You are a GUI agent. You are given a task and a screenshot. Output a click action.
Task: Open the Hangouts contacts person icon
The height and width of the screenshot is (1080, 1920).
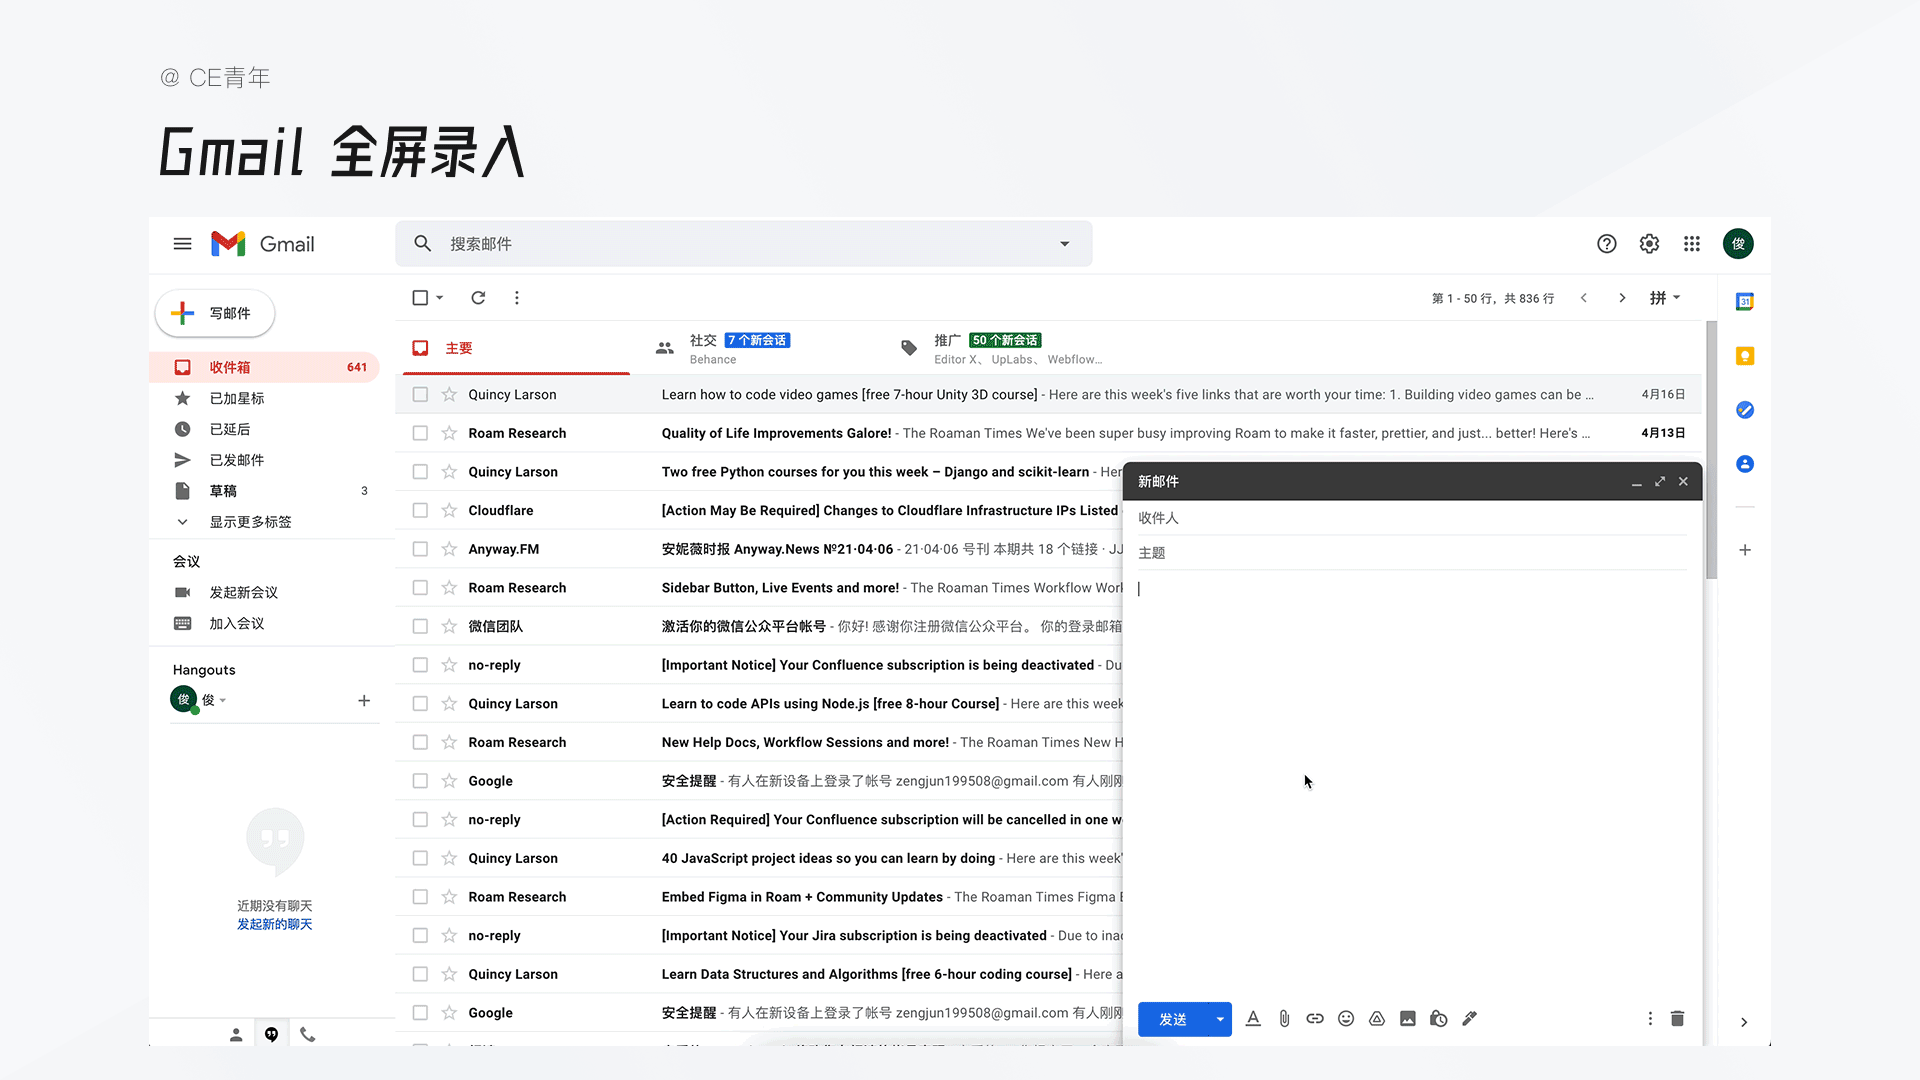coord(236,1035)
